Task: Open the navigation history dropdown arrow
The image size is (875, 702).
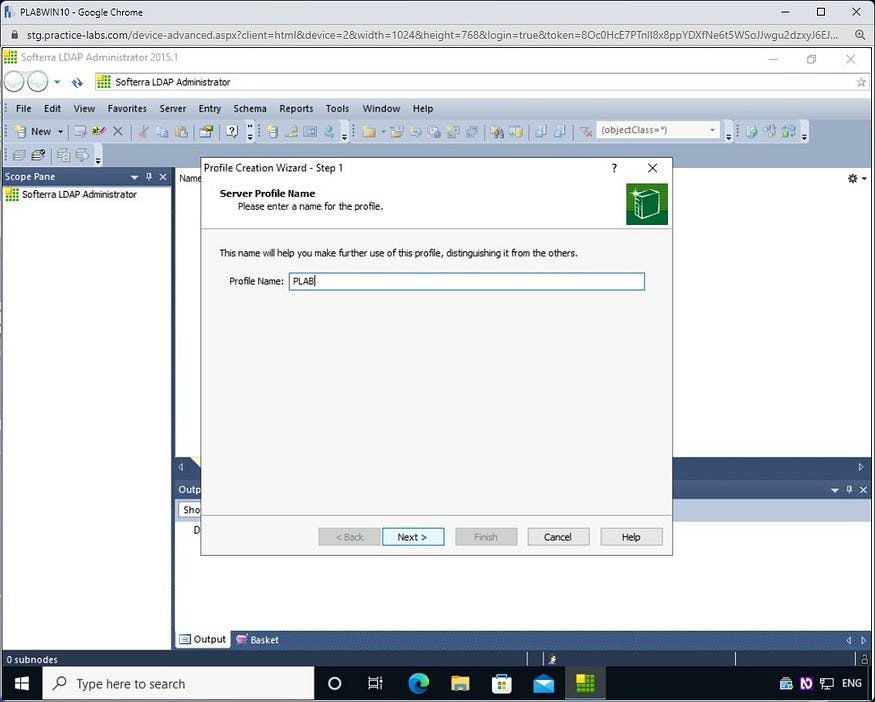Action: click(x=57, y=82)
